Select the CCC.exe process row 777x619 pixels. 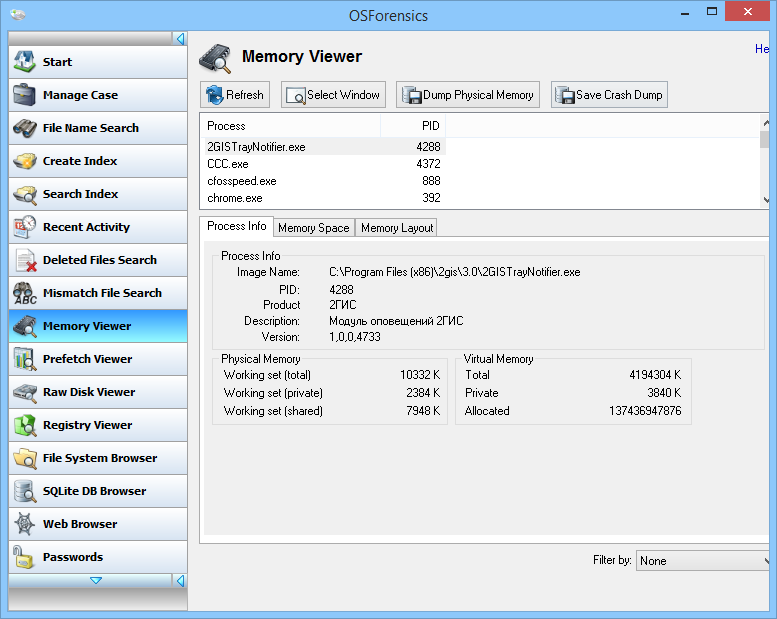(x=323, y=164)
